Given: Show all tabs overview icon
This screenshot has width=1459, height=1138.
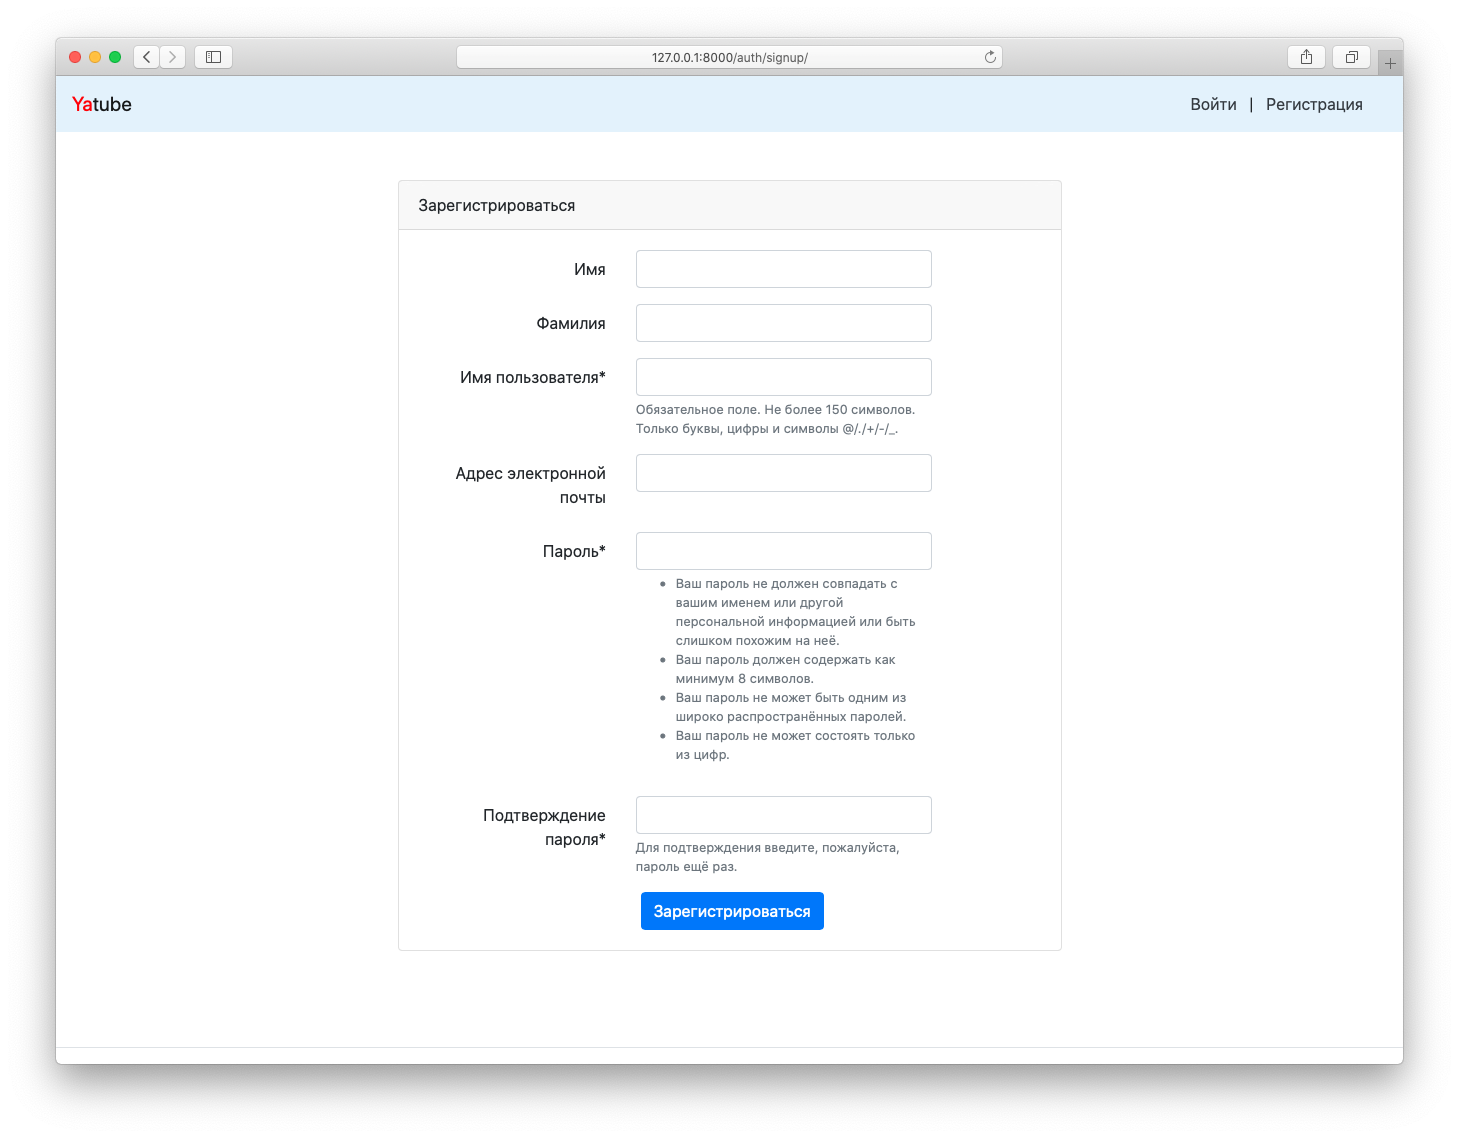Looking at the screenshot, I should pos(1351,57).
